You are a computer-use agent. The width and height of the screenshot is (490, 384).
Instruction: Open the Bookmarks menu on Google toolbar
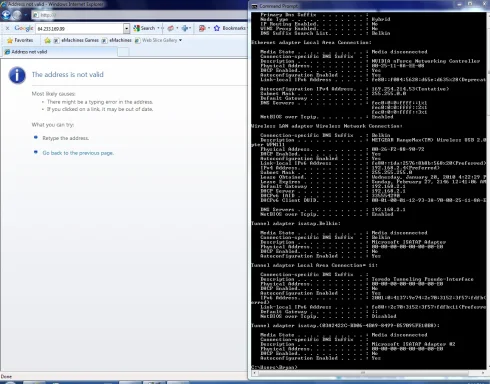tap(234, 28)
